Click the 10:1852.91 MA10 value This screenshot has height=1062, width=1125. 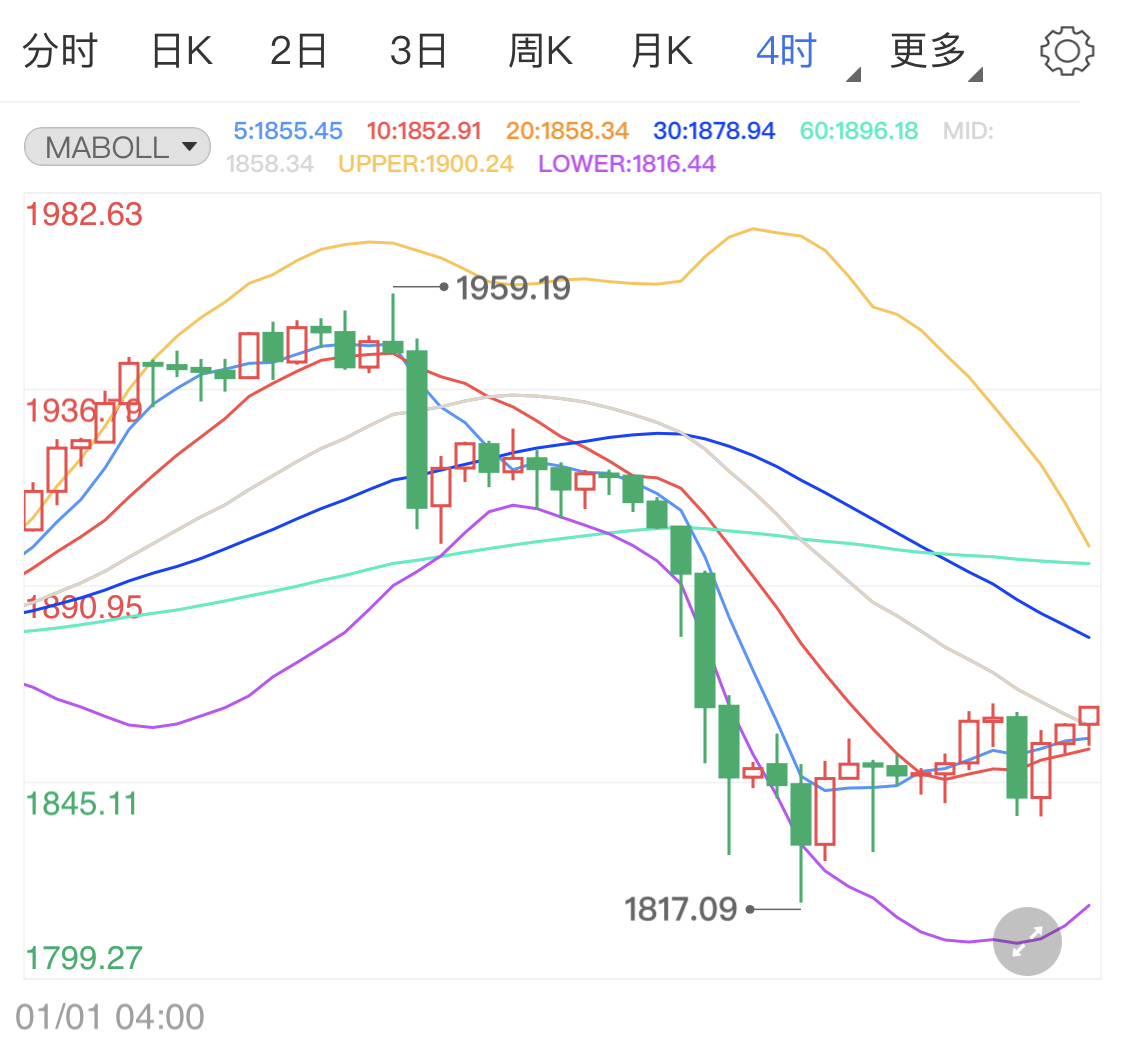point(423,131)
